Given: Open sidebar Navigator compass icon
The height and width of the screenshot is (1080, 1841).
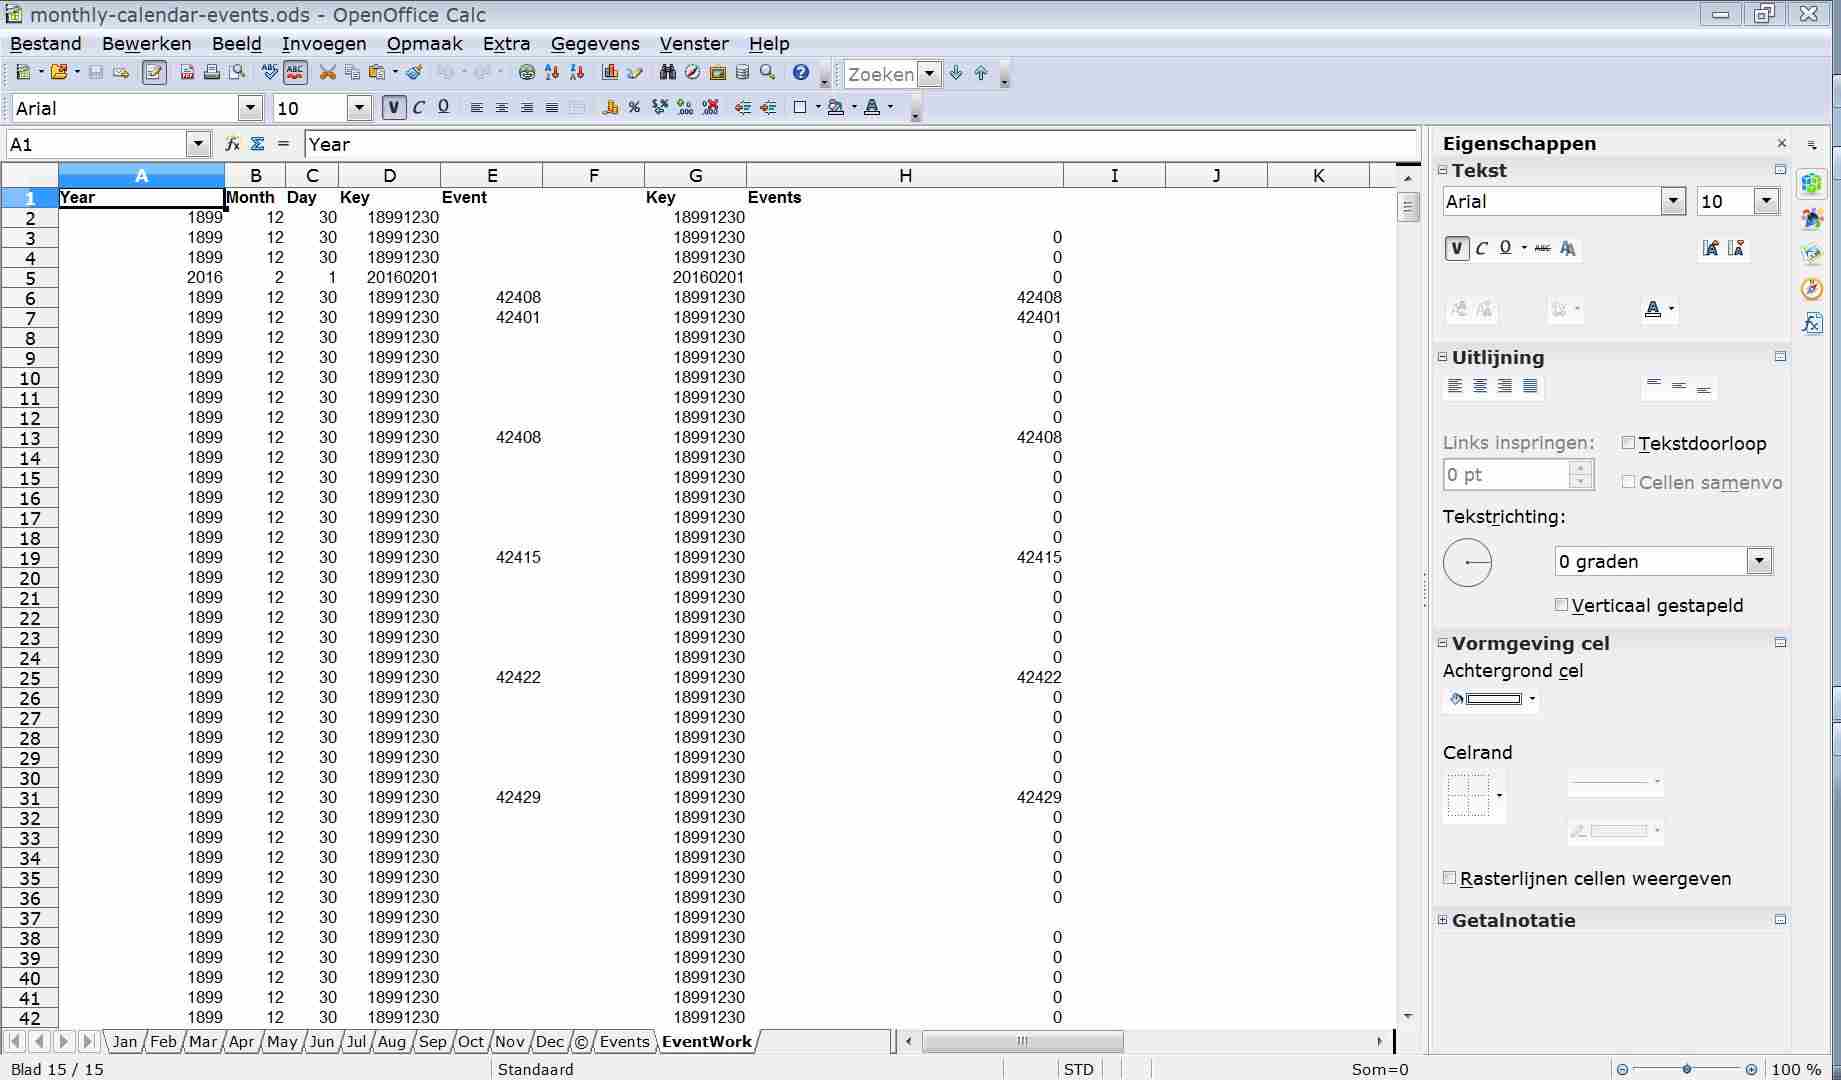Looking at the screenshot, I should 1812,289.
